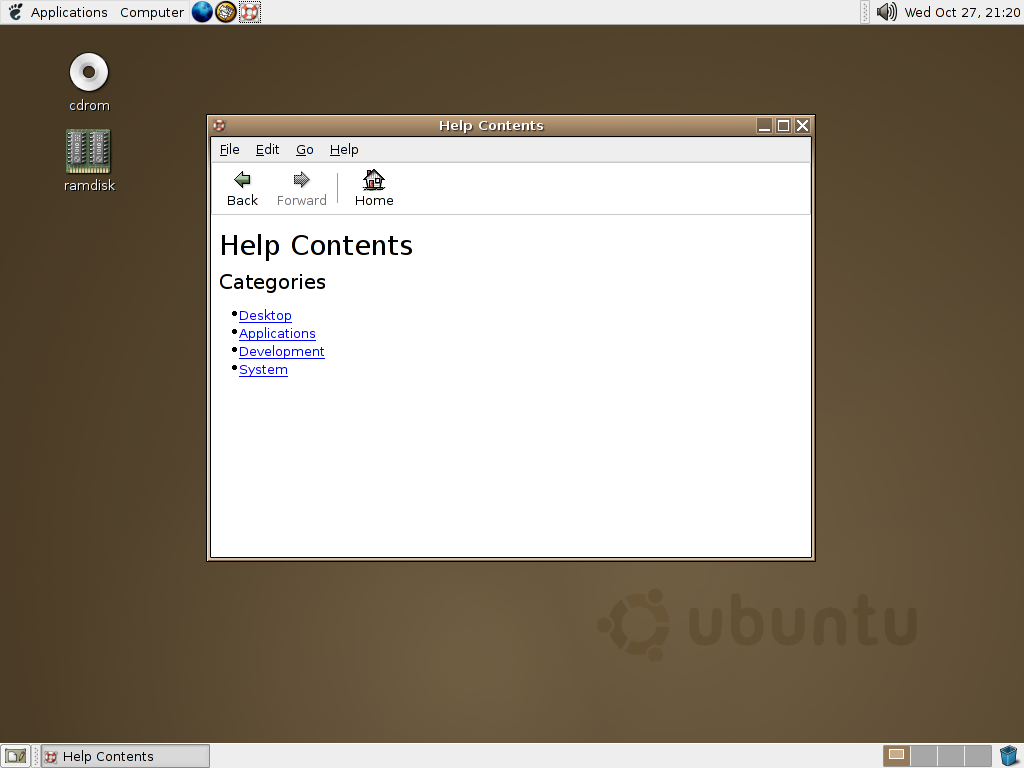This screenshot has width=1024, height=768.
Task: Click the Back arrow in Help toolbar
Action: point(242,188)
